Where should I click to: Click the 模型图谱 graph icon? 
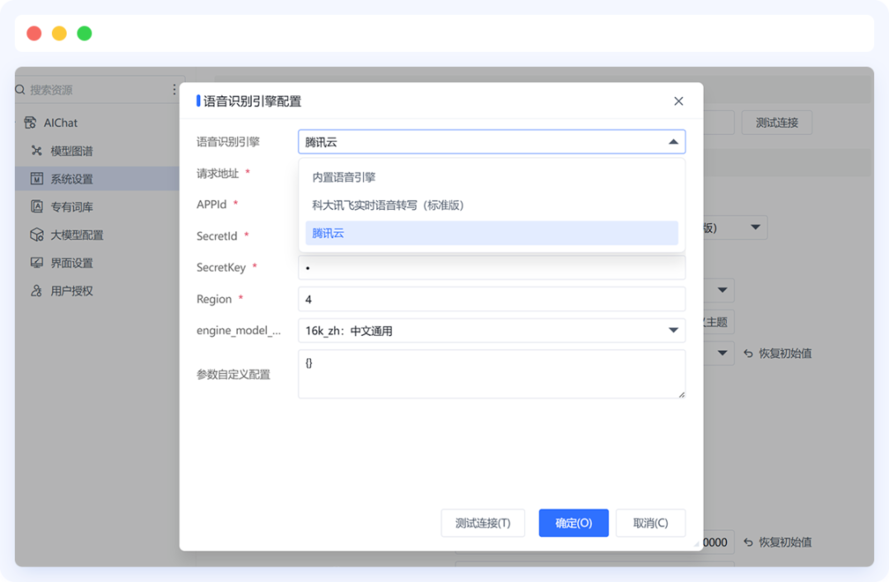37,151
